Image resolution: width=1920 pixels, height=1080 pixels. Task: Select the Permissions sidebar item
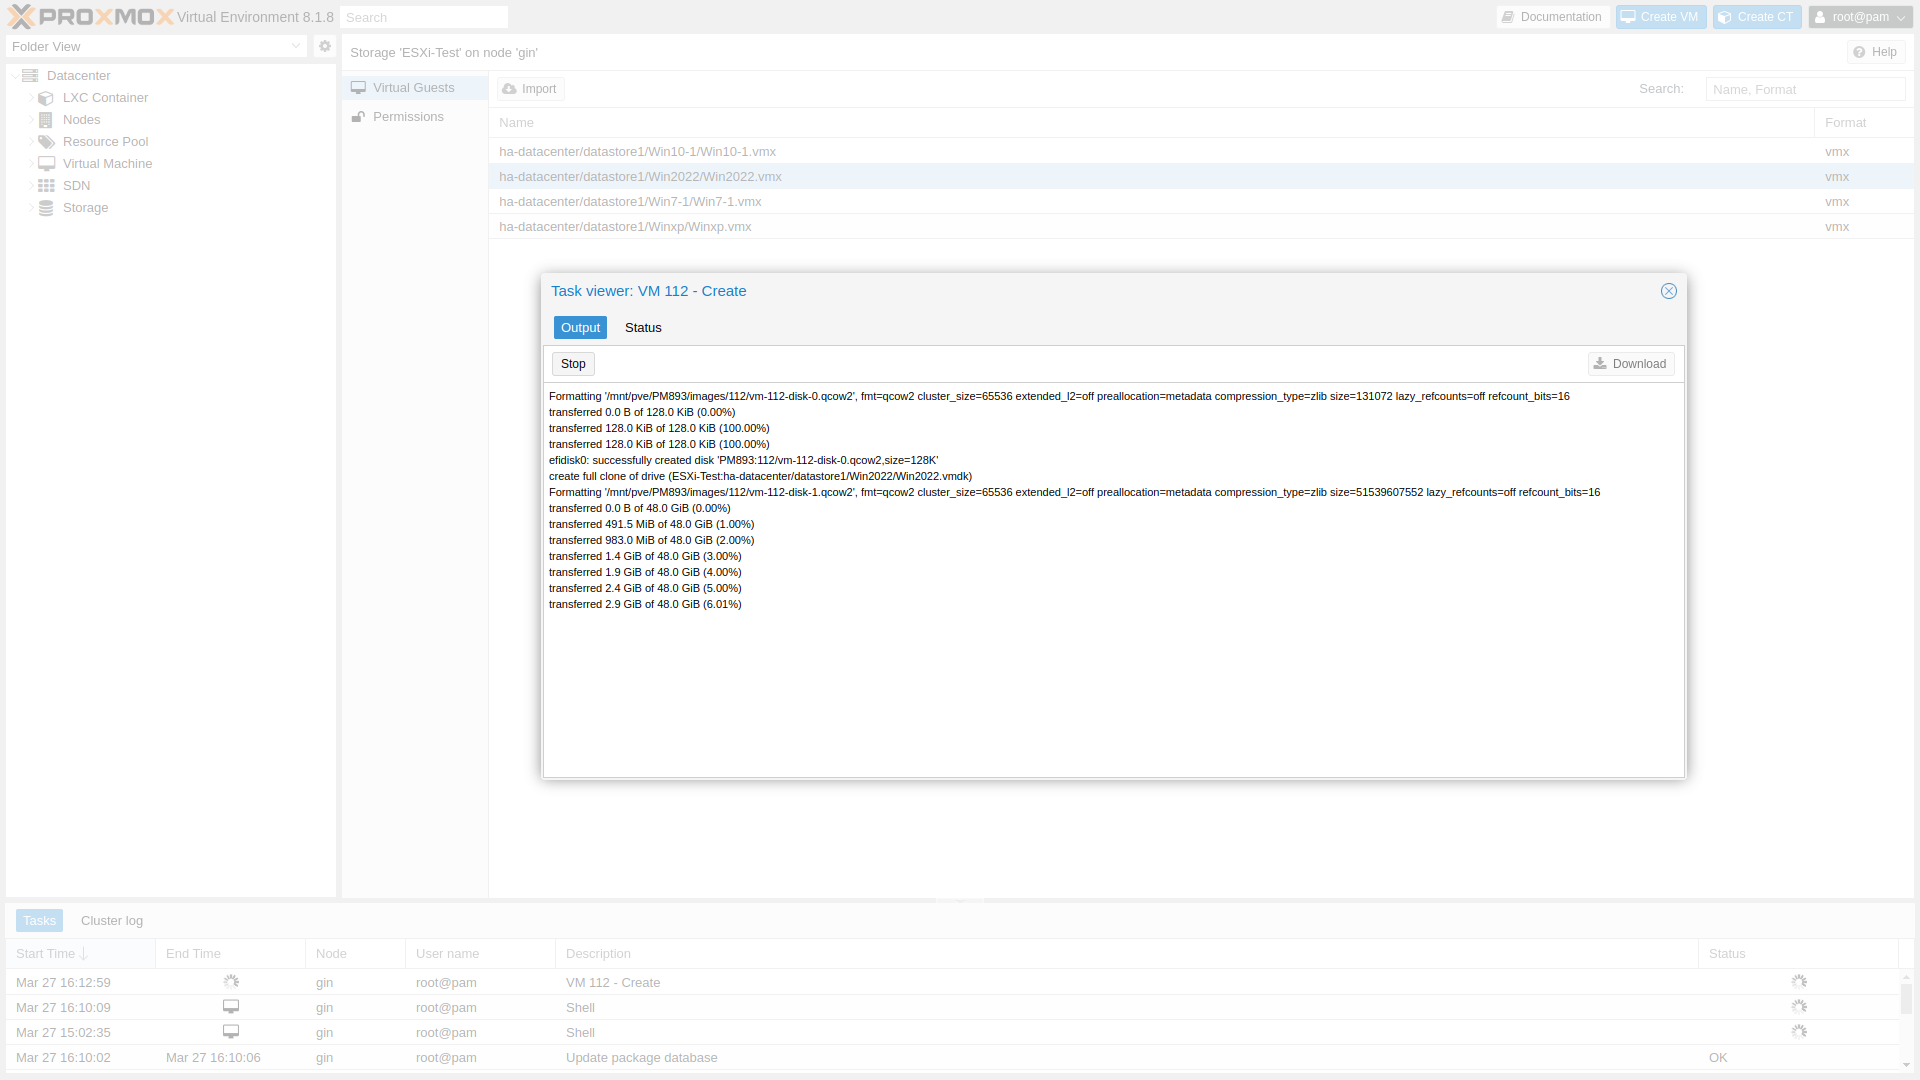408,117
